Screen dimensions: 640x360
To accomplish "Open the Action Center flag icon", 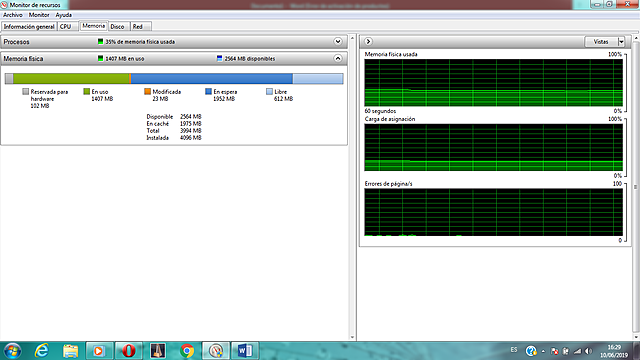I will [554, 351].
